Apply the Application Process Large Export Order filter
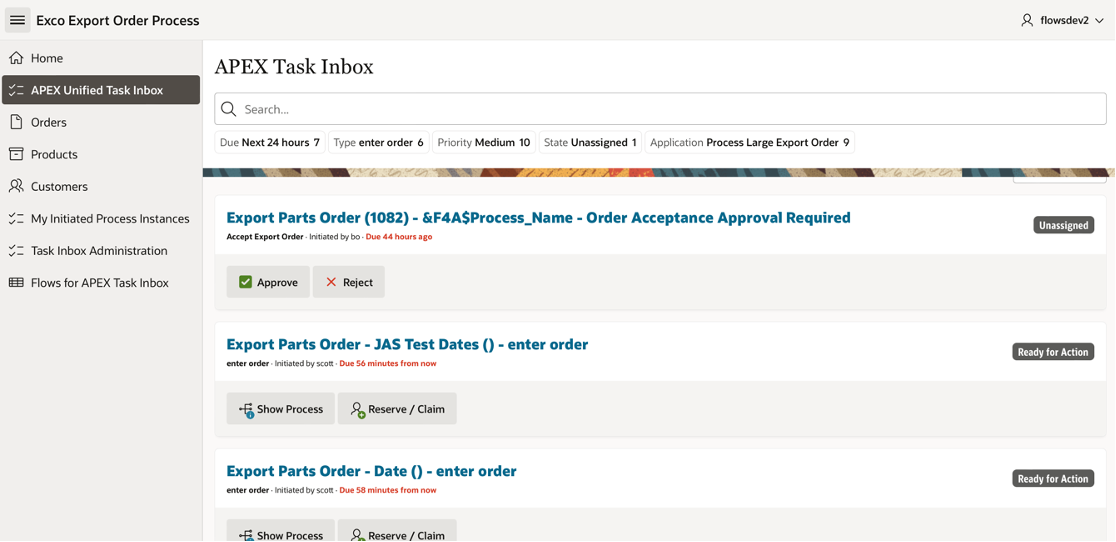 tap(749, 142)
